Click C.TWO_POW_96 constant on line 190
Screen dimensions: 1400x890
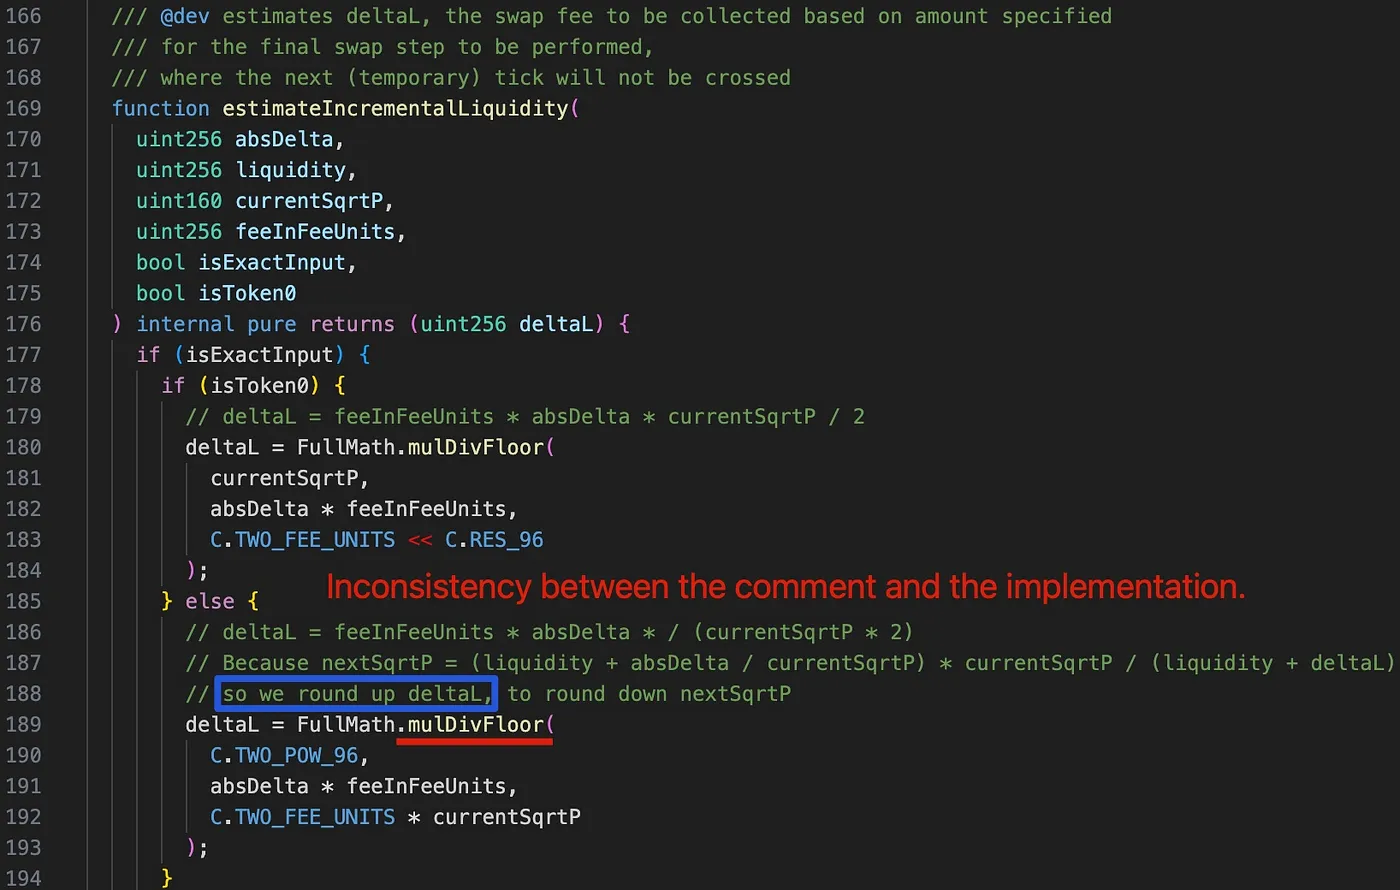[x=284, y=755]
